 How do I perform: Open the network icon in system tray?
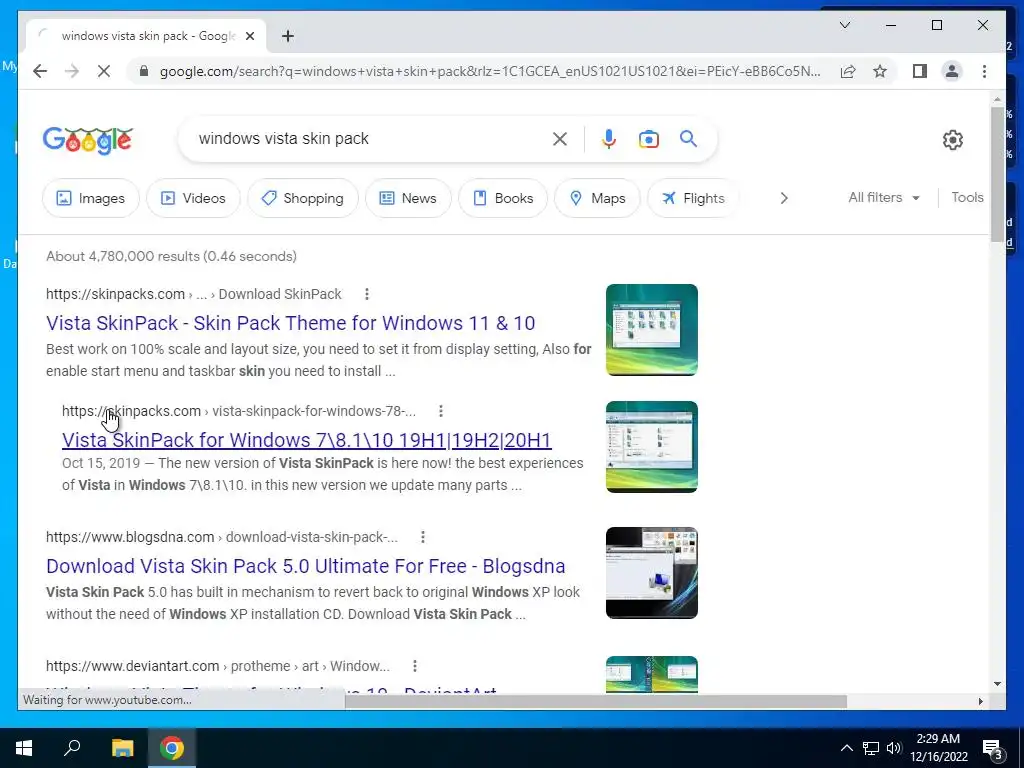(871, 748)
